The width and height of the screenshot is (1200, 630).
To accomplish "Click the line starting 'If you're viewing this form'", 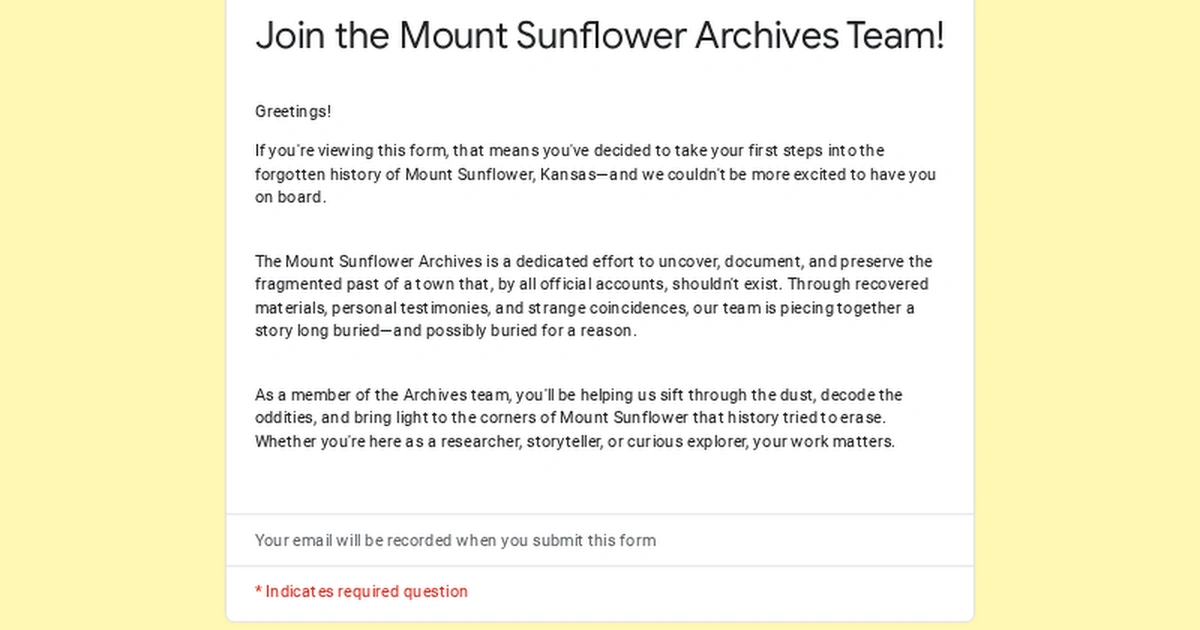I will [570, 151].
